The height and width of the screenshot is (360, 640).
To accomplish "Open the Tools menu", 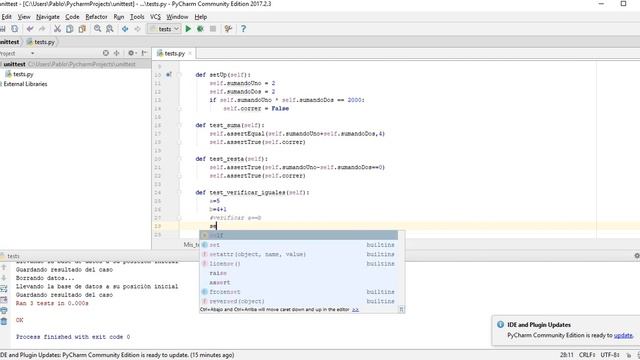I will point(137,17).
